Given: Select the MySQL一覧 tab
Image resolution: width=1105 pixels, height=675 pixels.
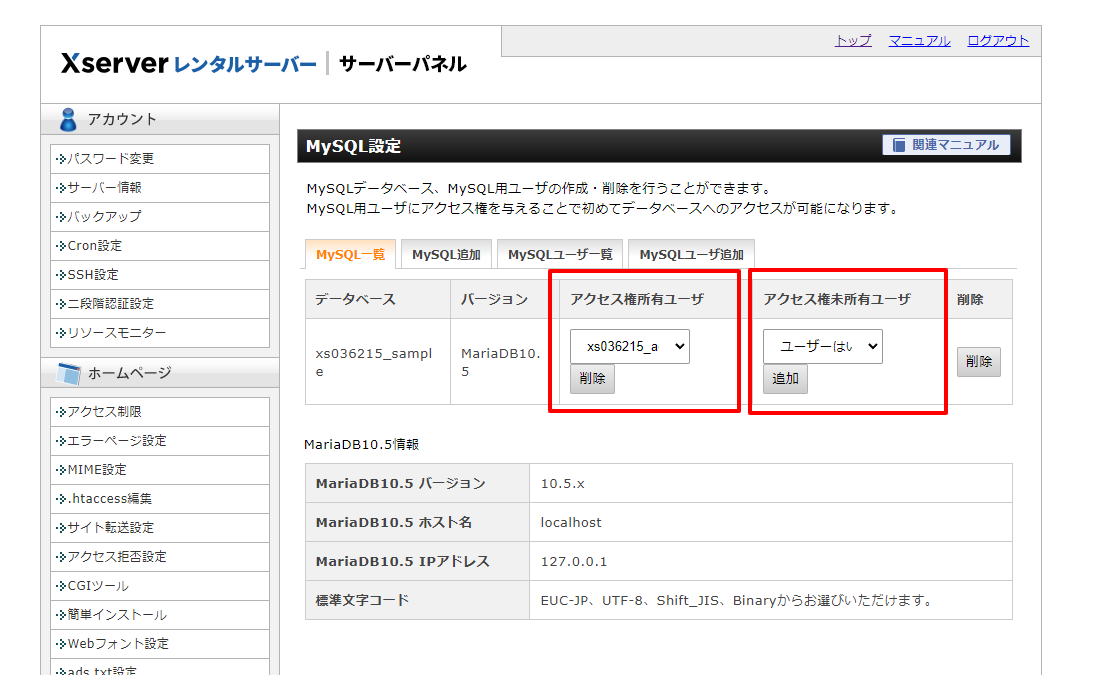Looking at the screenshot, I should tap(350, 253).
